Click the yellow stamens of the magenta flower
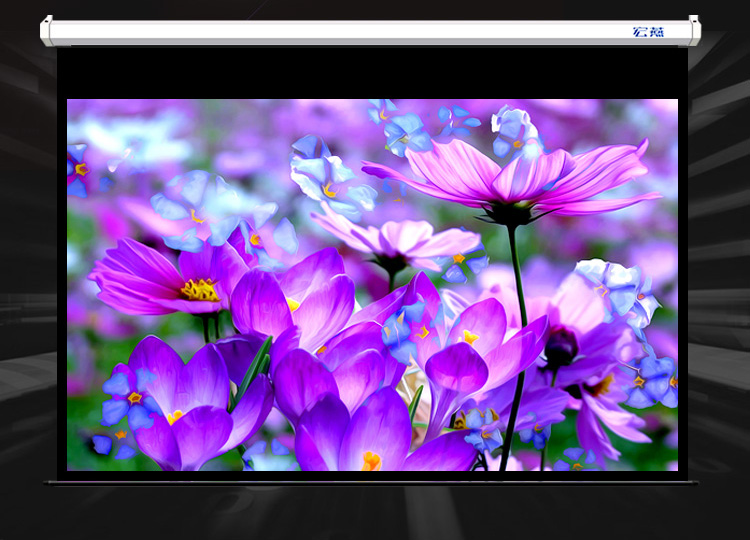The height and width of the screenshot is (540, 750). pyautogui.click(x=200, y=290)
